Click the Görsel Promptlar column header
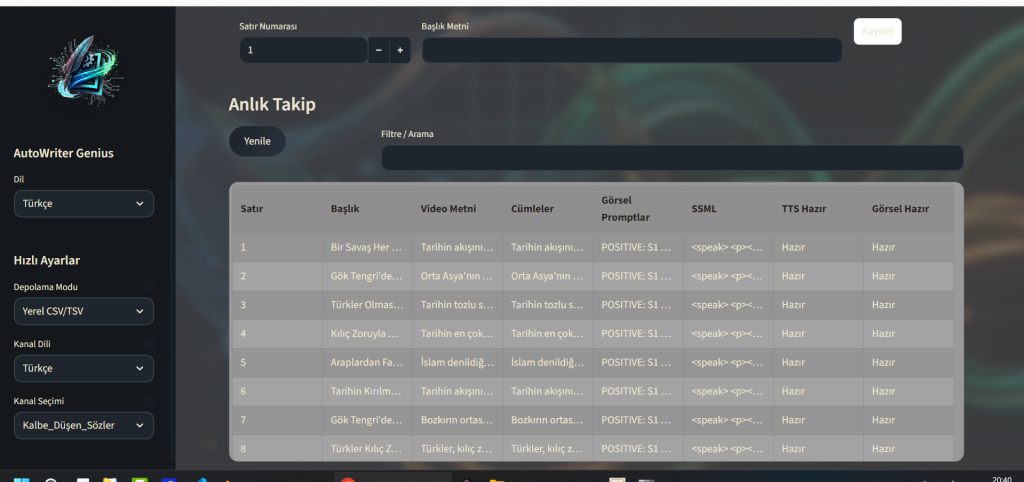The height and width of the screenshot is (482, 1024). point(625,208)
